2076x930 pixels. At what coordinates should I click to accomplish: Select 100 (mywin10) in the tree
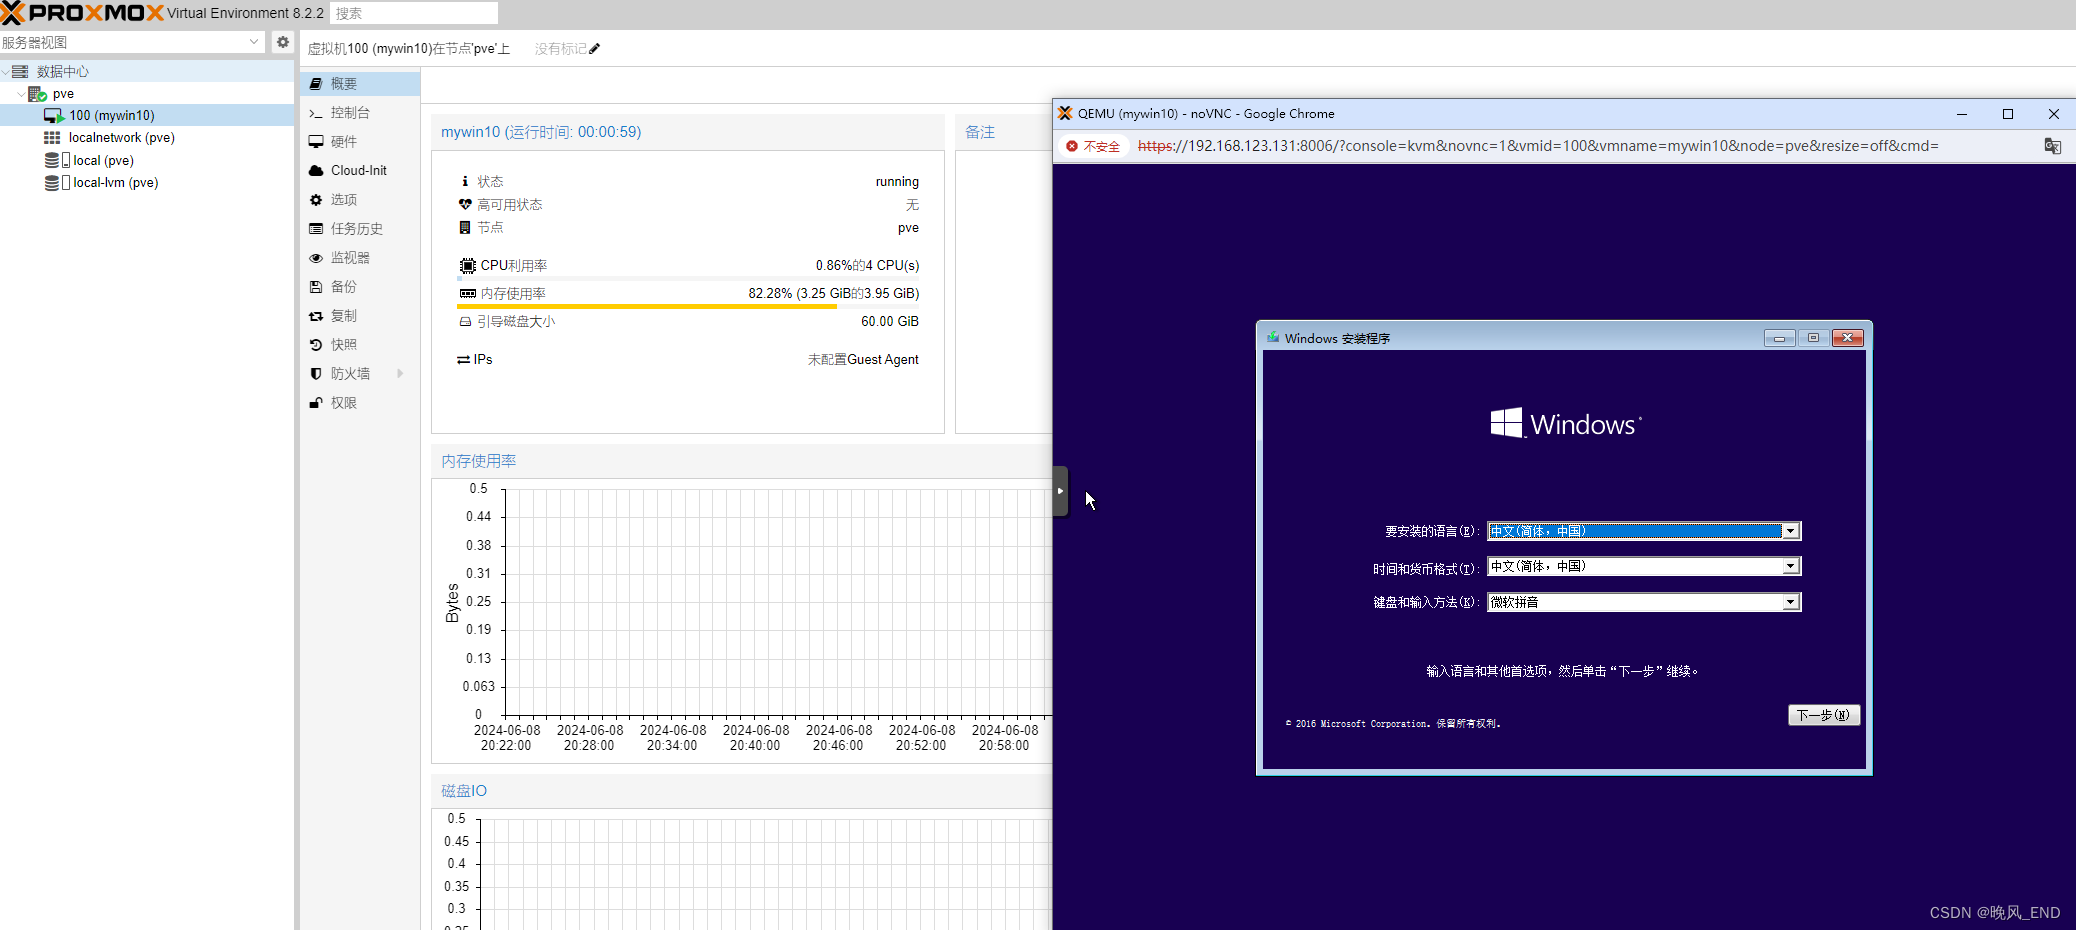(x=146, y=116)
